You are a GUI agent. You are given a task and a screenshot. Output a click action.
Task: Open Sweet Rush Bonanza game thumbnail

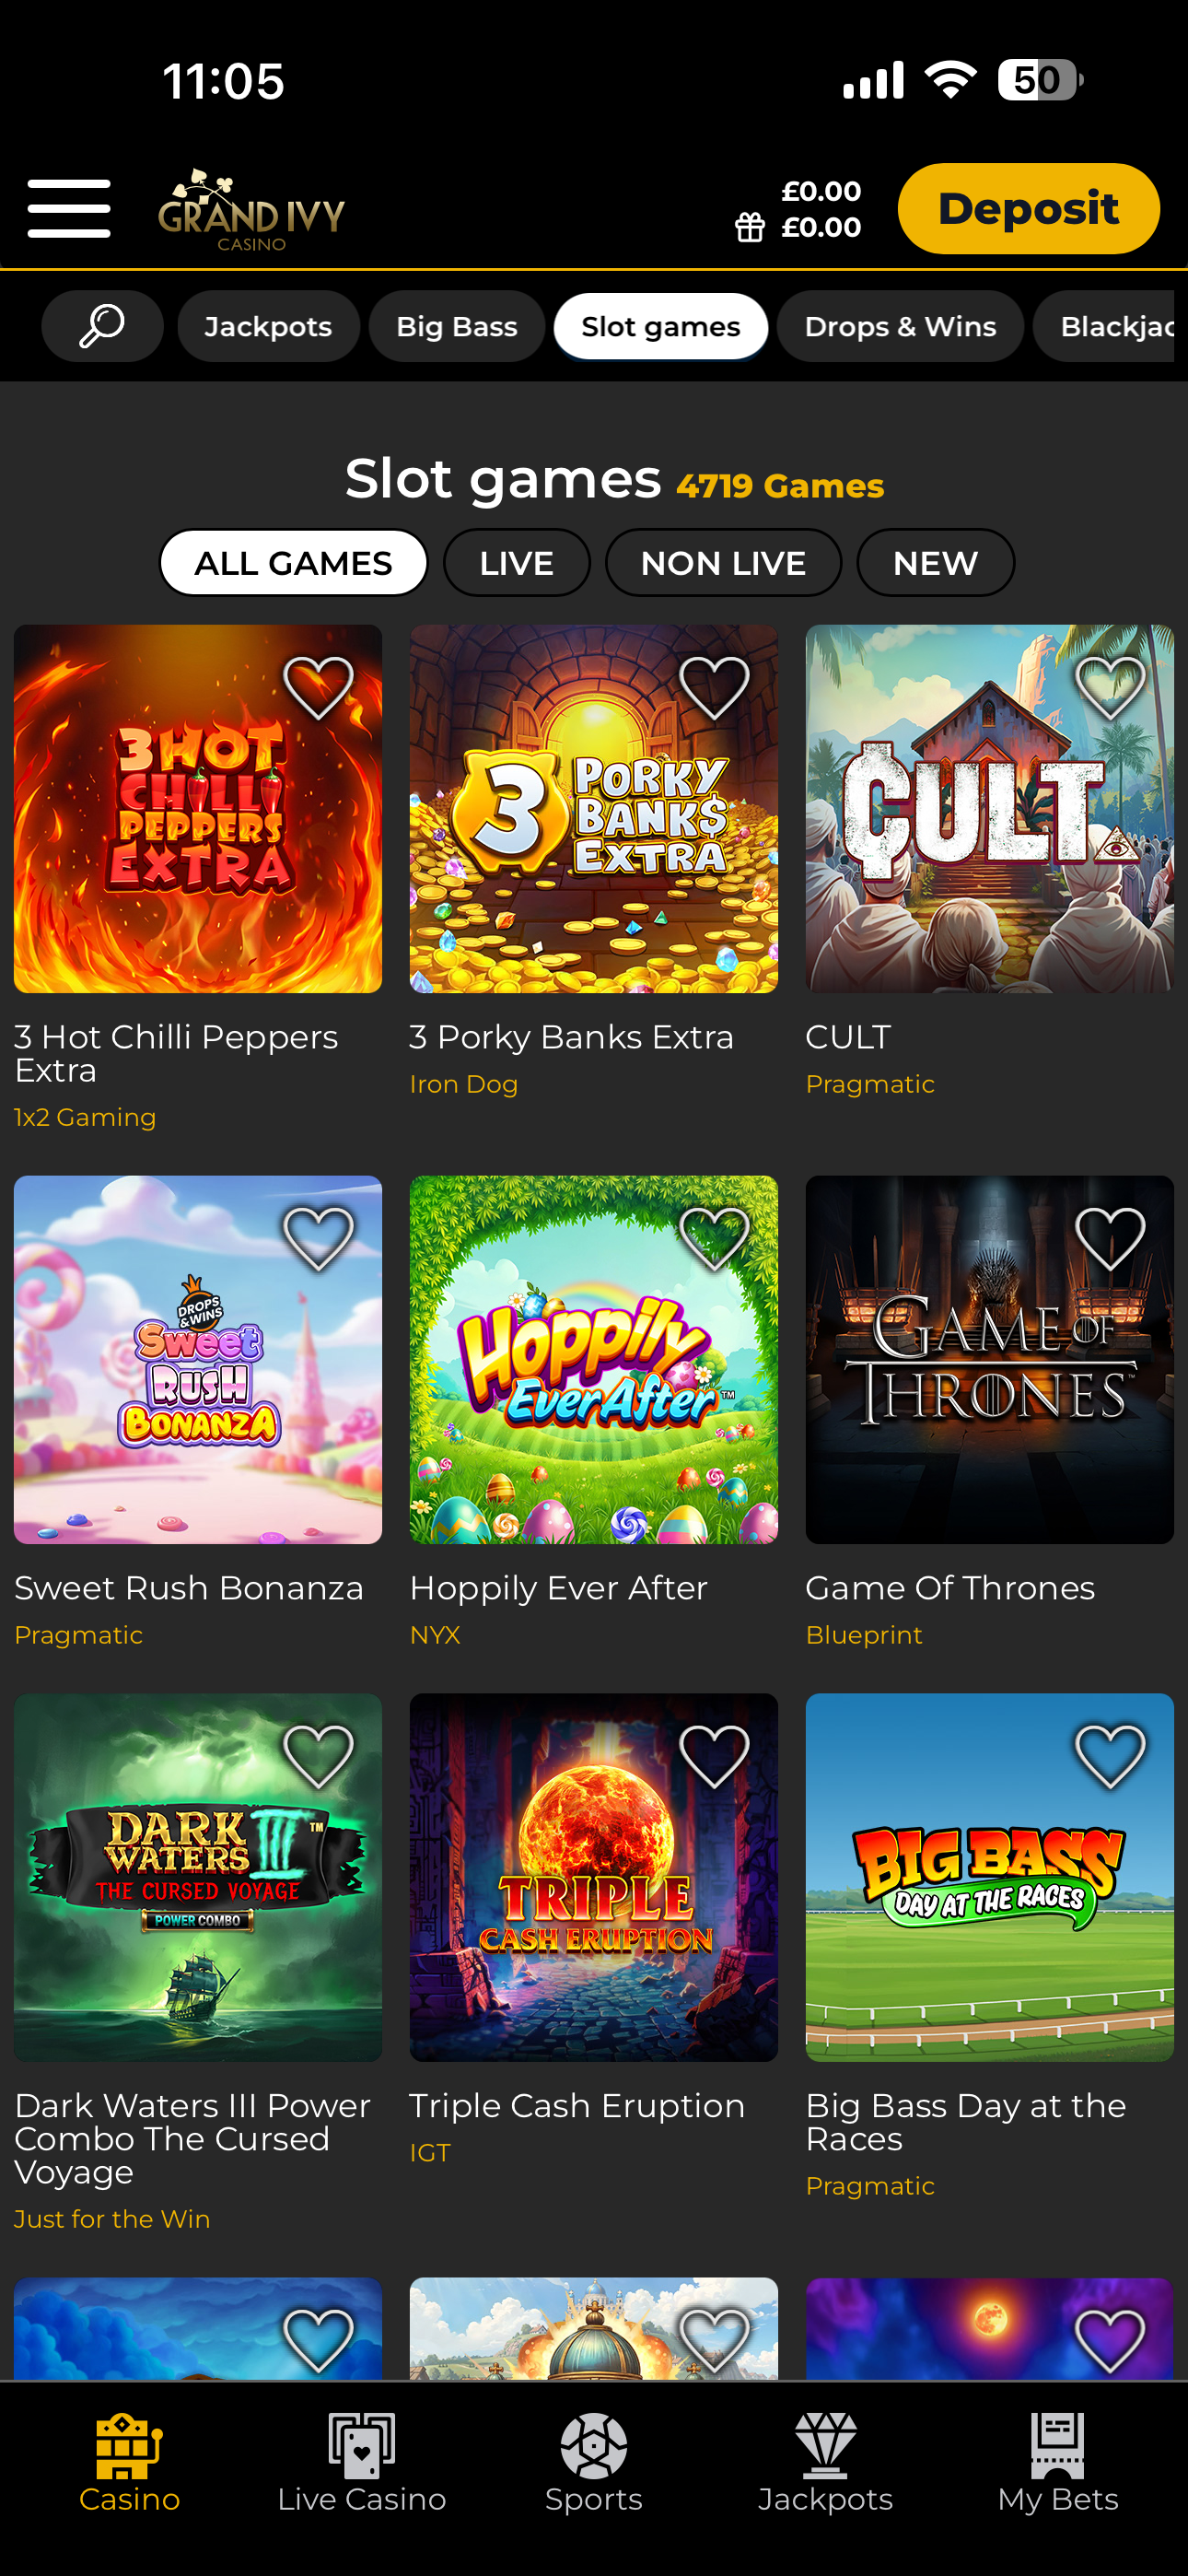198,1360
